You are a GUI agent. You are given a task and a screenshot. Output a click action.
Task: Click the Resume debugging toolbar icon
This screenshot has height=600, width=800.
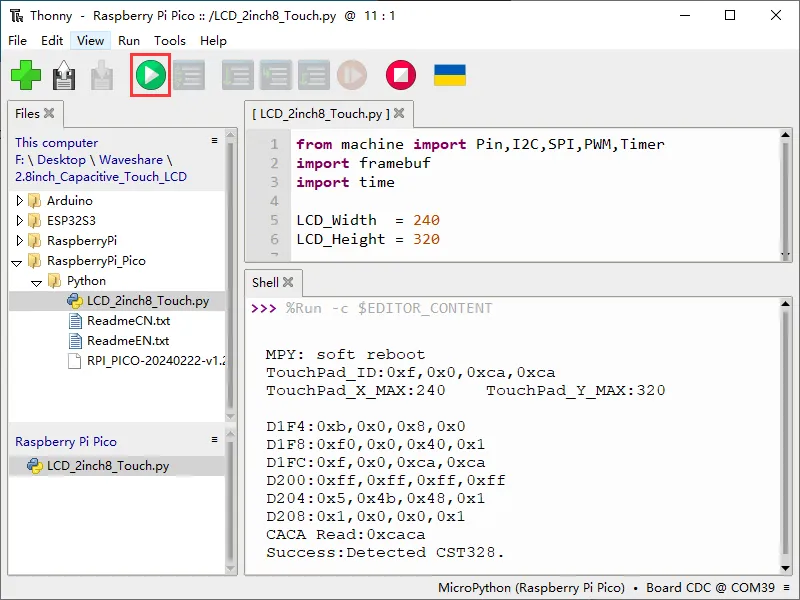tap(352, 75)
